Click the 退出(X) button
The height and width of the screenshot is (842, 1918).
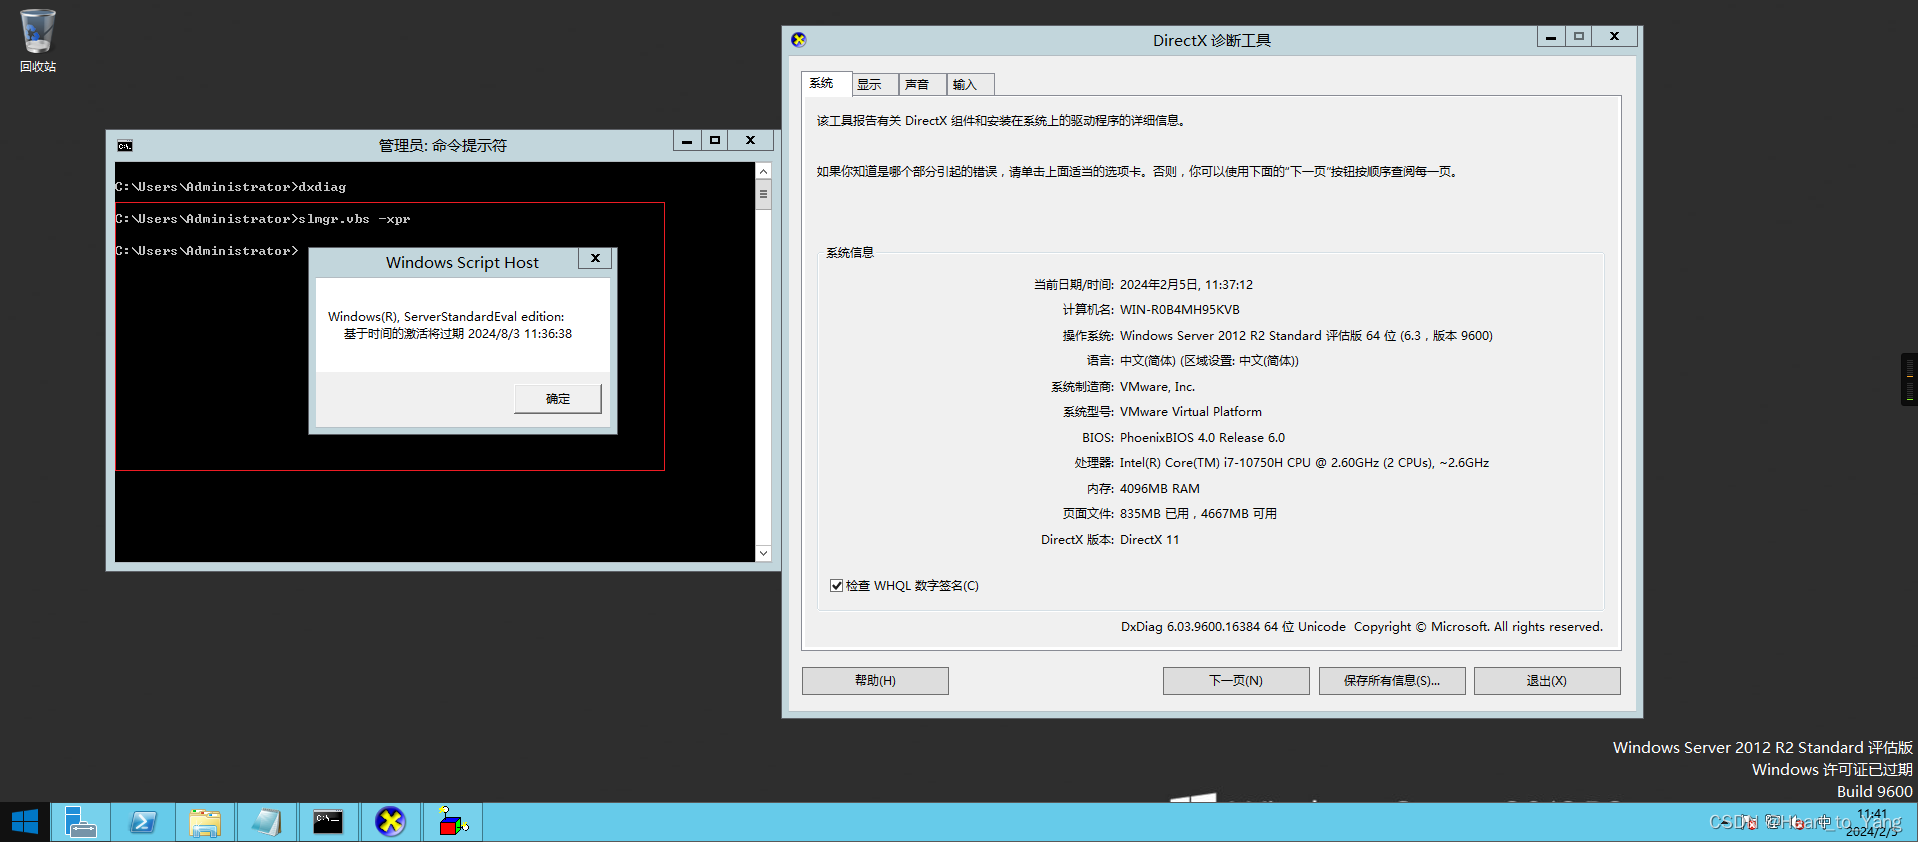coord(1547,681)
